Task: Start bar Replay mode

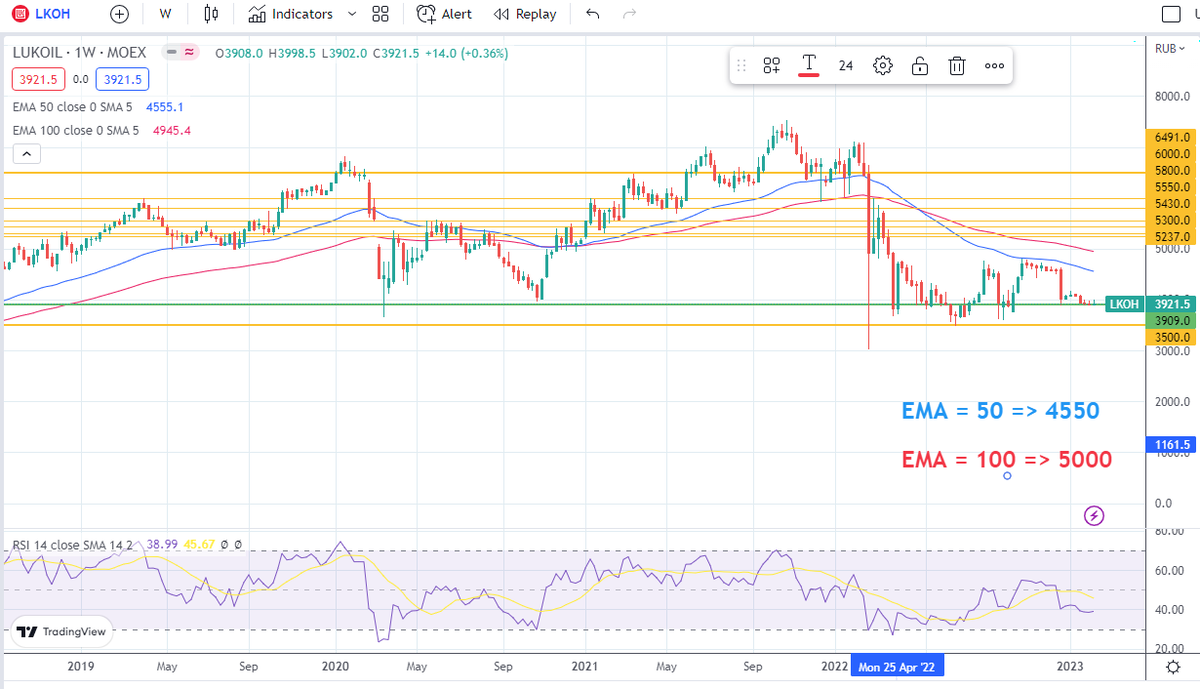Action: 522,14
